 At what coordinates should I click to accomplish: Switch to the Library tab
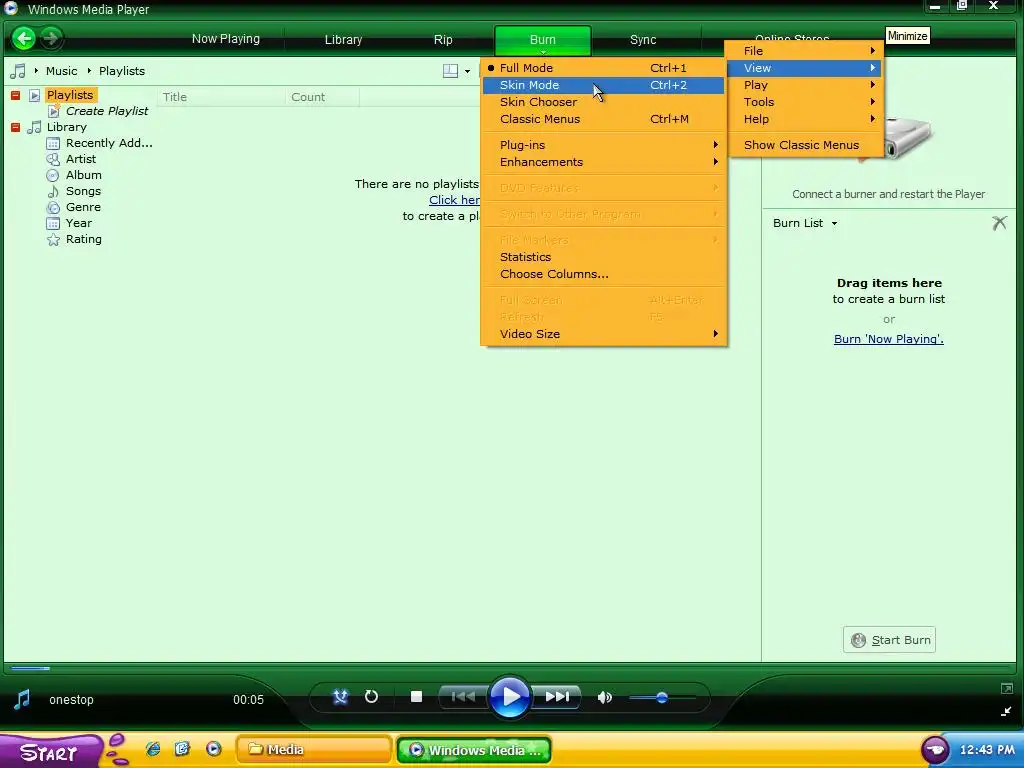pos(344,39)
